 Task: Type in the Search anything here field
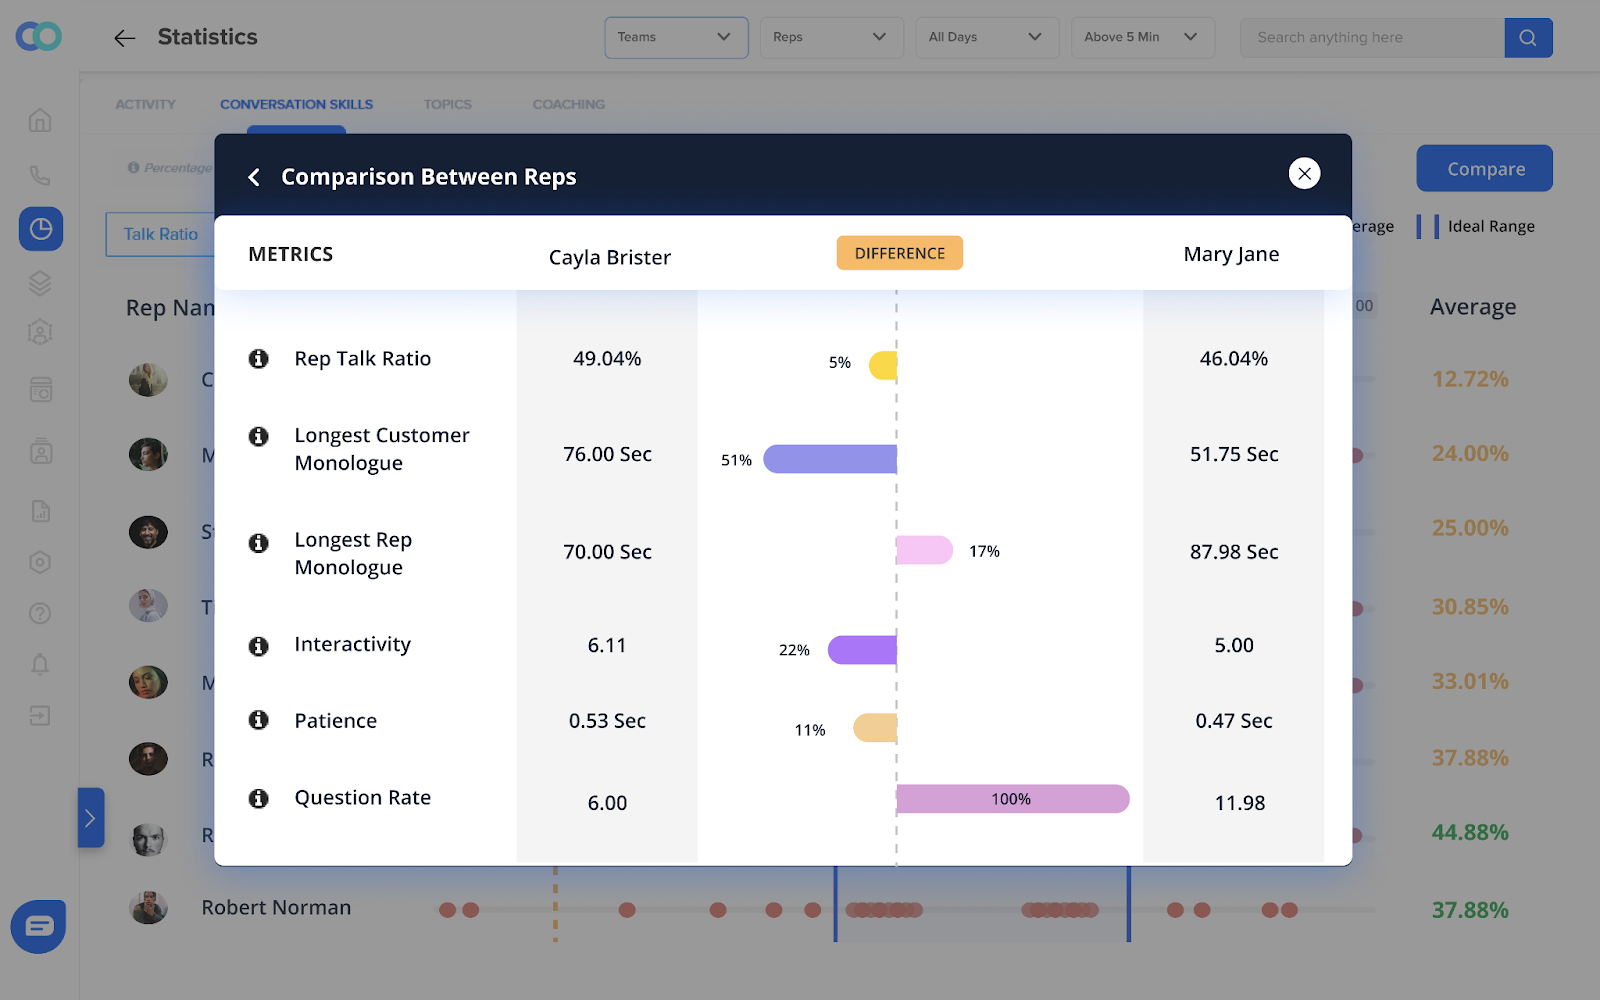click(x=1371, y=37)
